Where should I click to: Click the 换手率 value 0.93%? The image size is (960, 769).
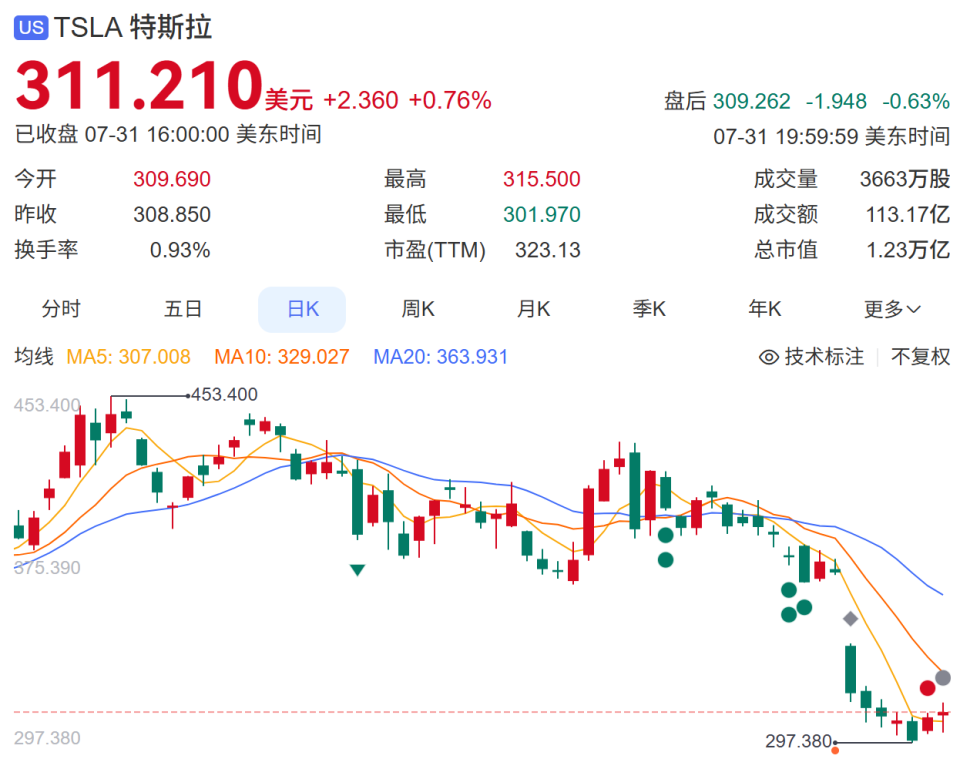pyautogui.click(x=180, y=250)
